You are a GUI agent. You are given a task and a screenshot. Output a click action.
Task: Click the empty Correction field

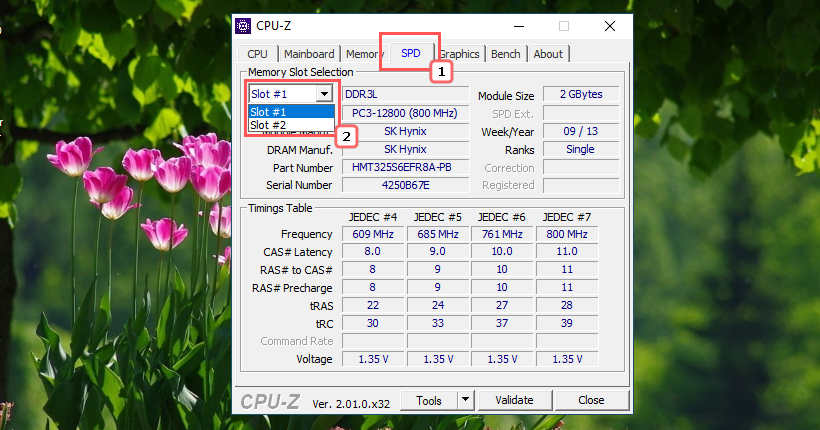click(x=581, y=167)
